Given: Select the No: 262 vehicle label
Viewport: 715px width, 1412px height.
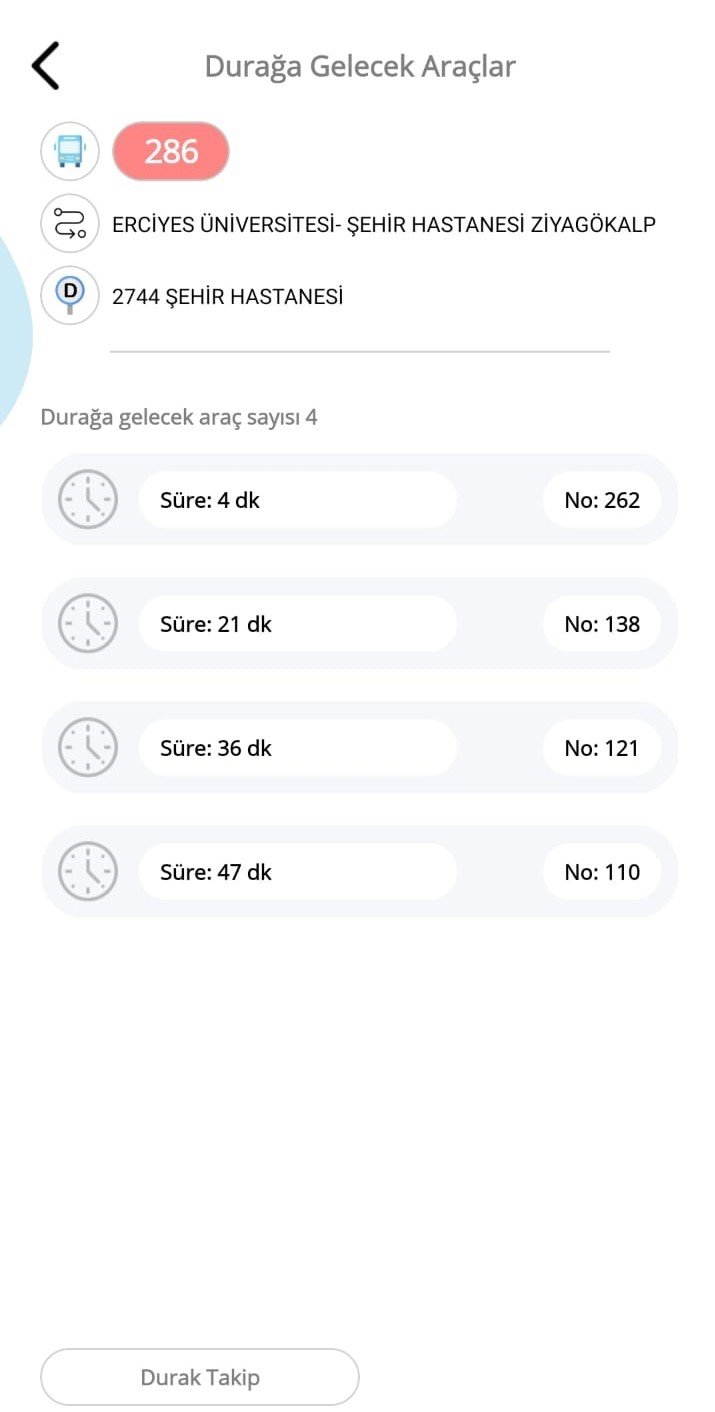Looking at the screenshot, I should [x=603, y=499].
